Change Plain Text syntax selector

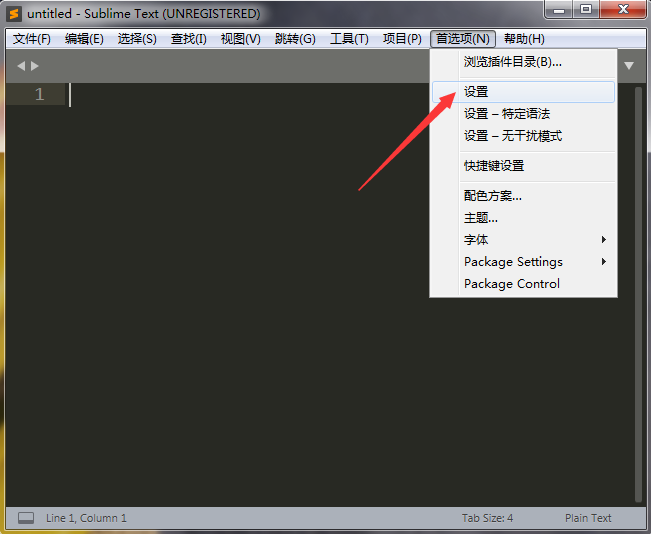(588, 518)
